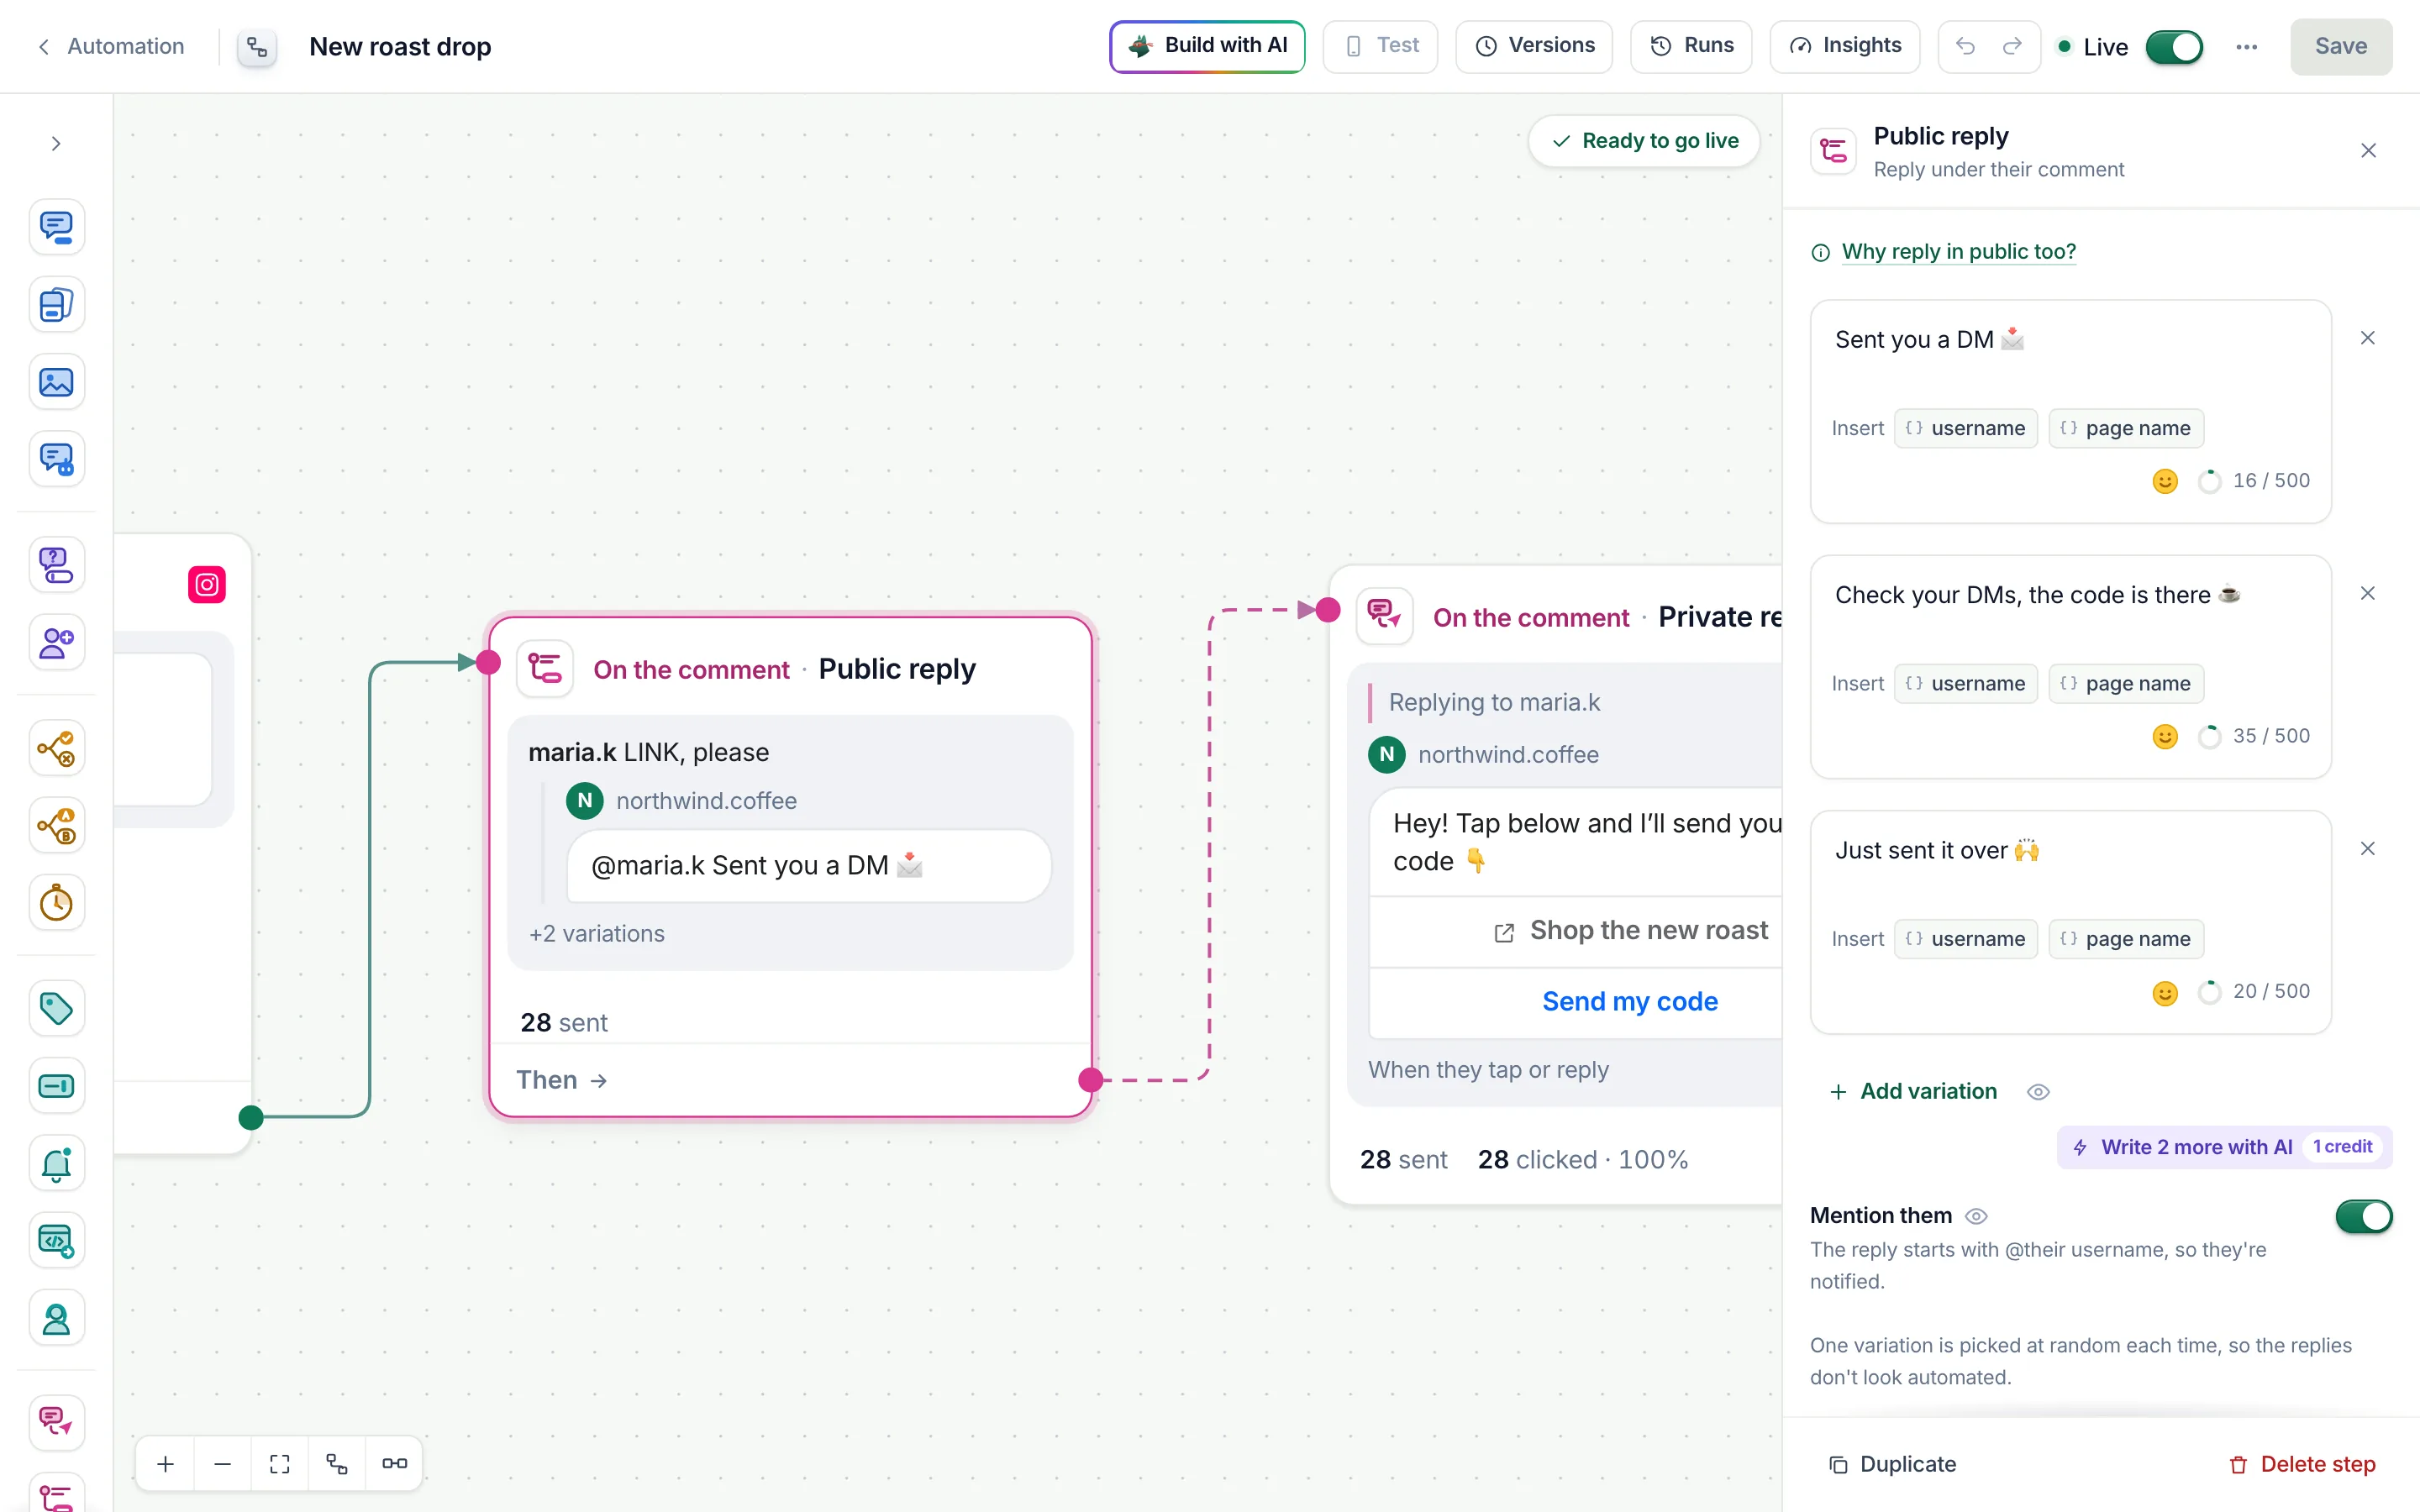This screenshot has width=2420, height=1512.
Task: Fit flow to screen
Action: pos(280,1463)
